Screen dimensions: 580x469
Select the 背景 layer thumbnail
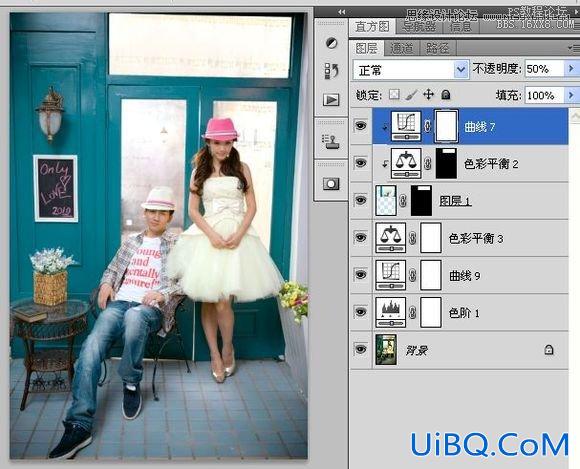(386, 350)
